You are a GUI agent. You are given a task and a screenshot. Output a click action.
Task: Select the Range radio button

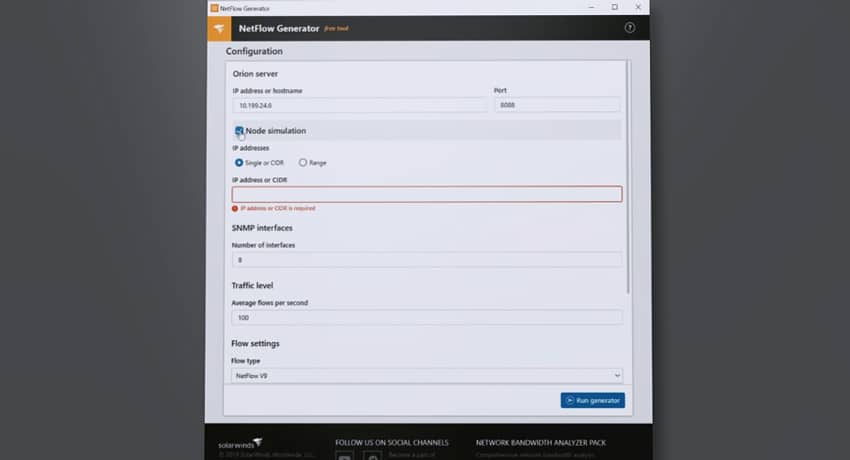point(302,163)
